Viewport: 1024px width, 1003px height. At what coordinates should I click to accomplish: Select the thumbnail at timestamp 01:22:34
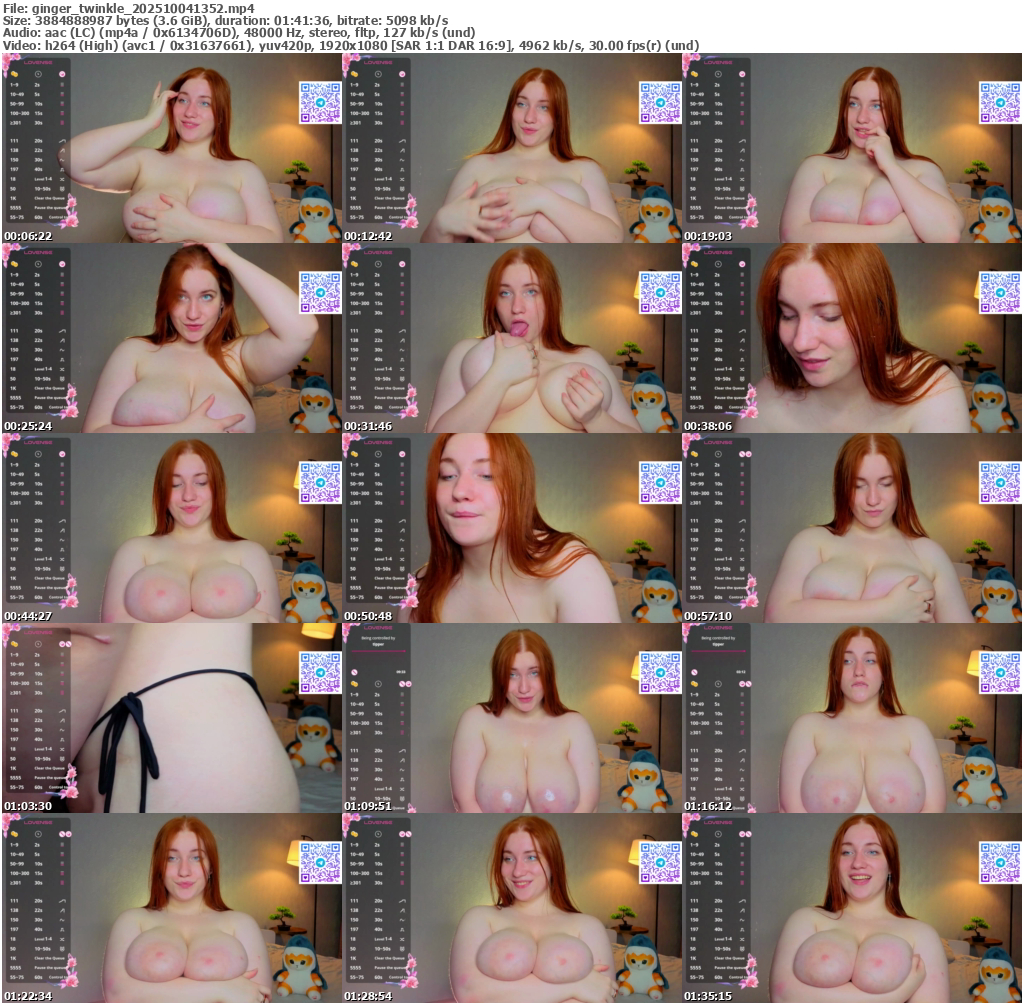[171, 908]
